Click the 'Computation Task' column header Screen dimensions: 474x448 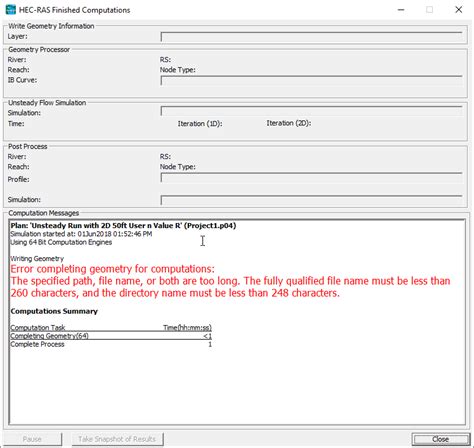coord(38,328)
